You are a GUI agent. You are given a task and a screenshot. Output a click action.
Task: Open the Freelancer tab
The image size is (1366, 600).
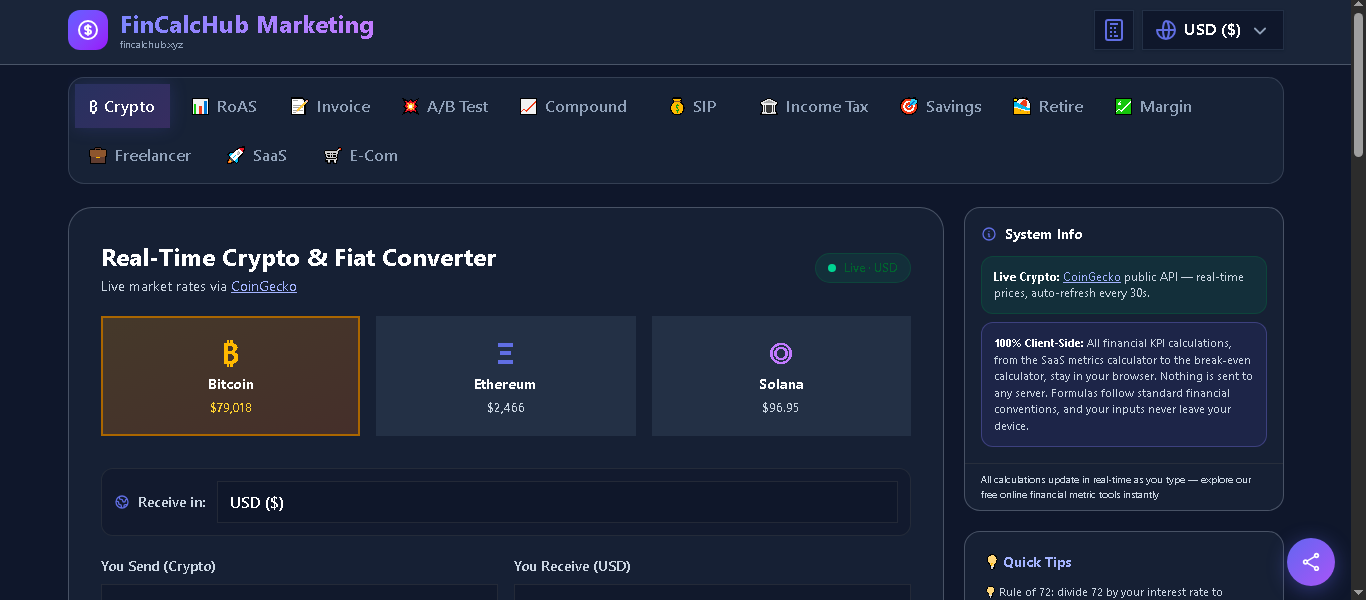click(x=140, y=155)
